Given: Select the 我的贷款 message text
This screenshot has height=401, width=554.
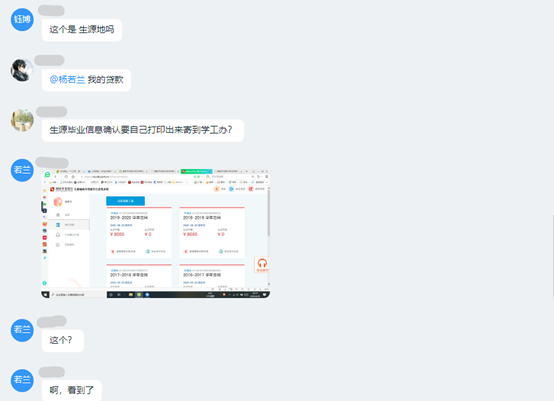Looking at the screenshot, I should (105, 80).
